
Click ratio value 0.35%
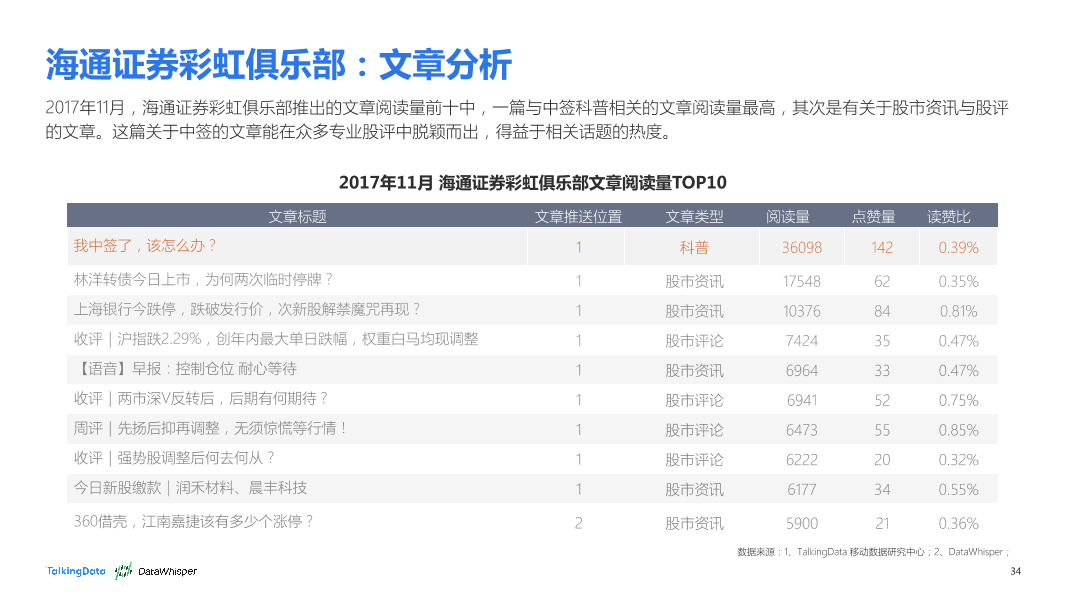coord(958,281)
